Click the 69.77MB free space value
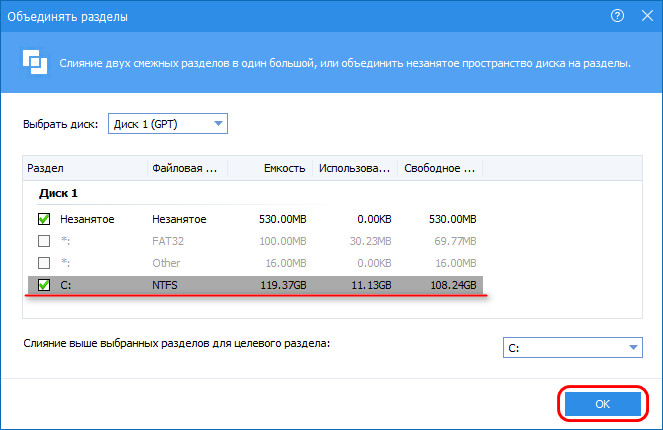 (x=455, y=241)
